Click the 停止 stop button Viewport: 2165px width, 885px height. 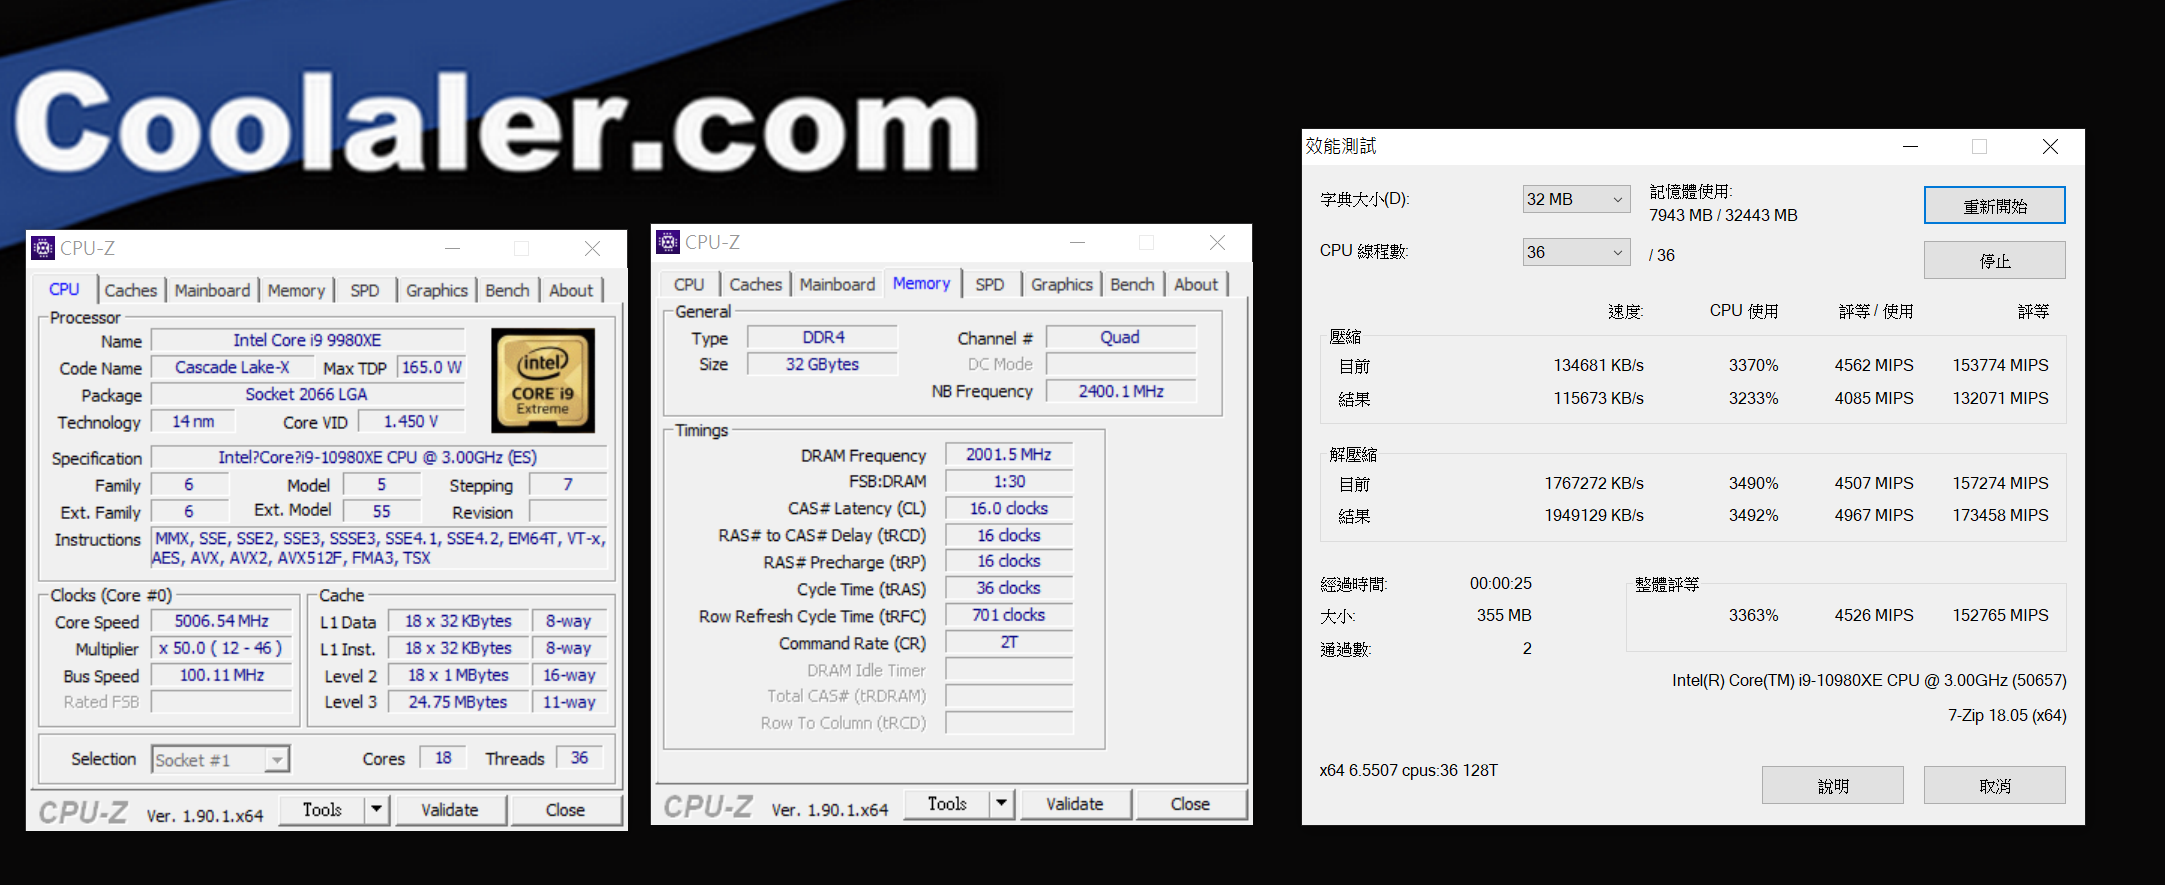[x=1995, y=260]
